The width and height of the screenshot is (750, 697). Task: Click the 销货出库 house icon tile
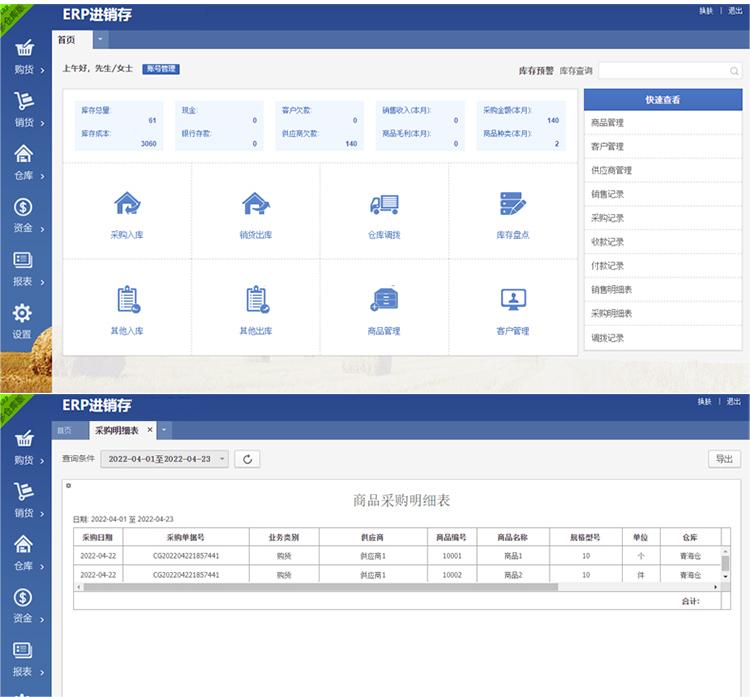pos(255,204)
